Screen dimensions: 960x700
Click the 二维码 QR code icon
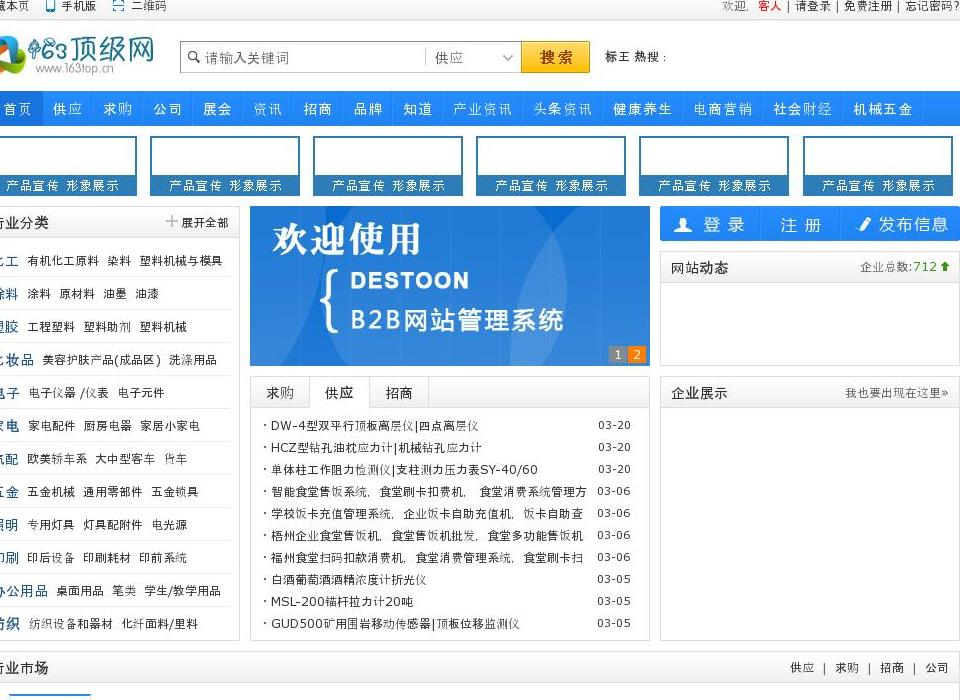(x=119, y=6)
